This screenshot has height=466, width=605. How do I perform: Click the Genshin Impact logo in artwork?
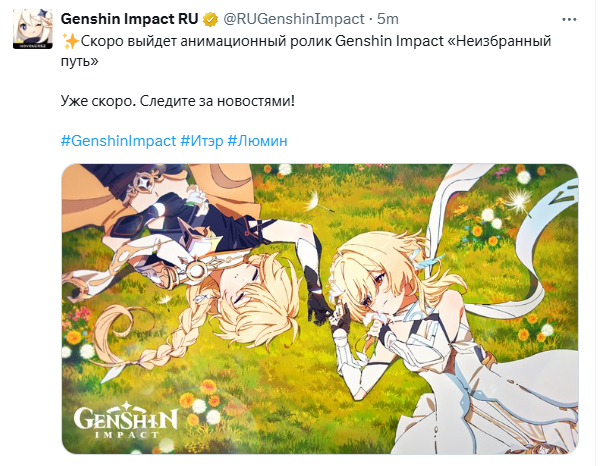[125, 421]
